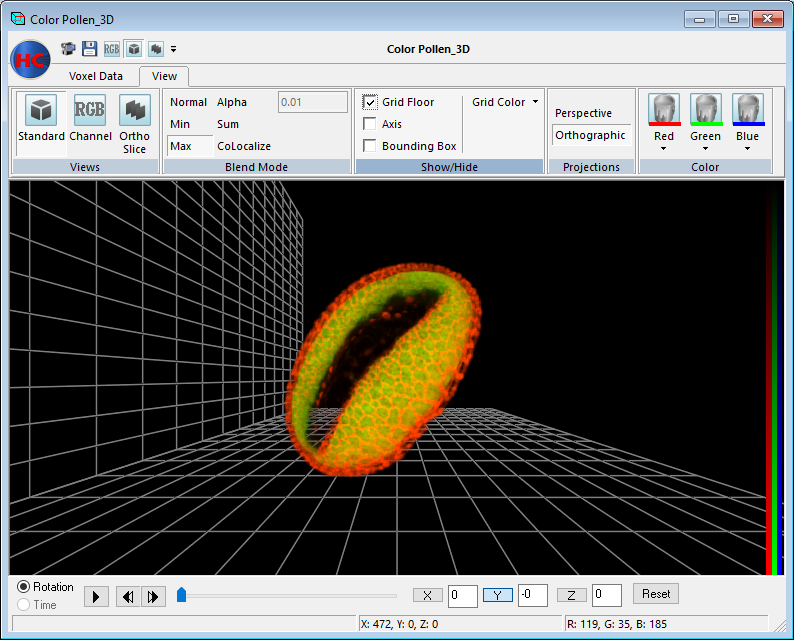
Task: Enable the Axis checkbox
Action: (370, 124)
